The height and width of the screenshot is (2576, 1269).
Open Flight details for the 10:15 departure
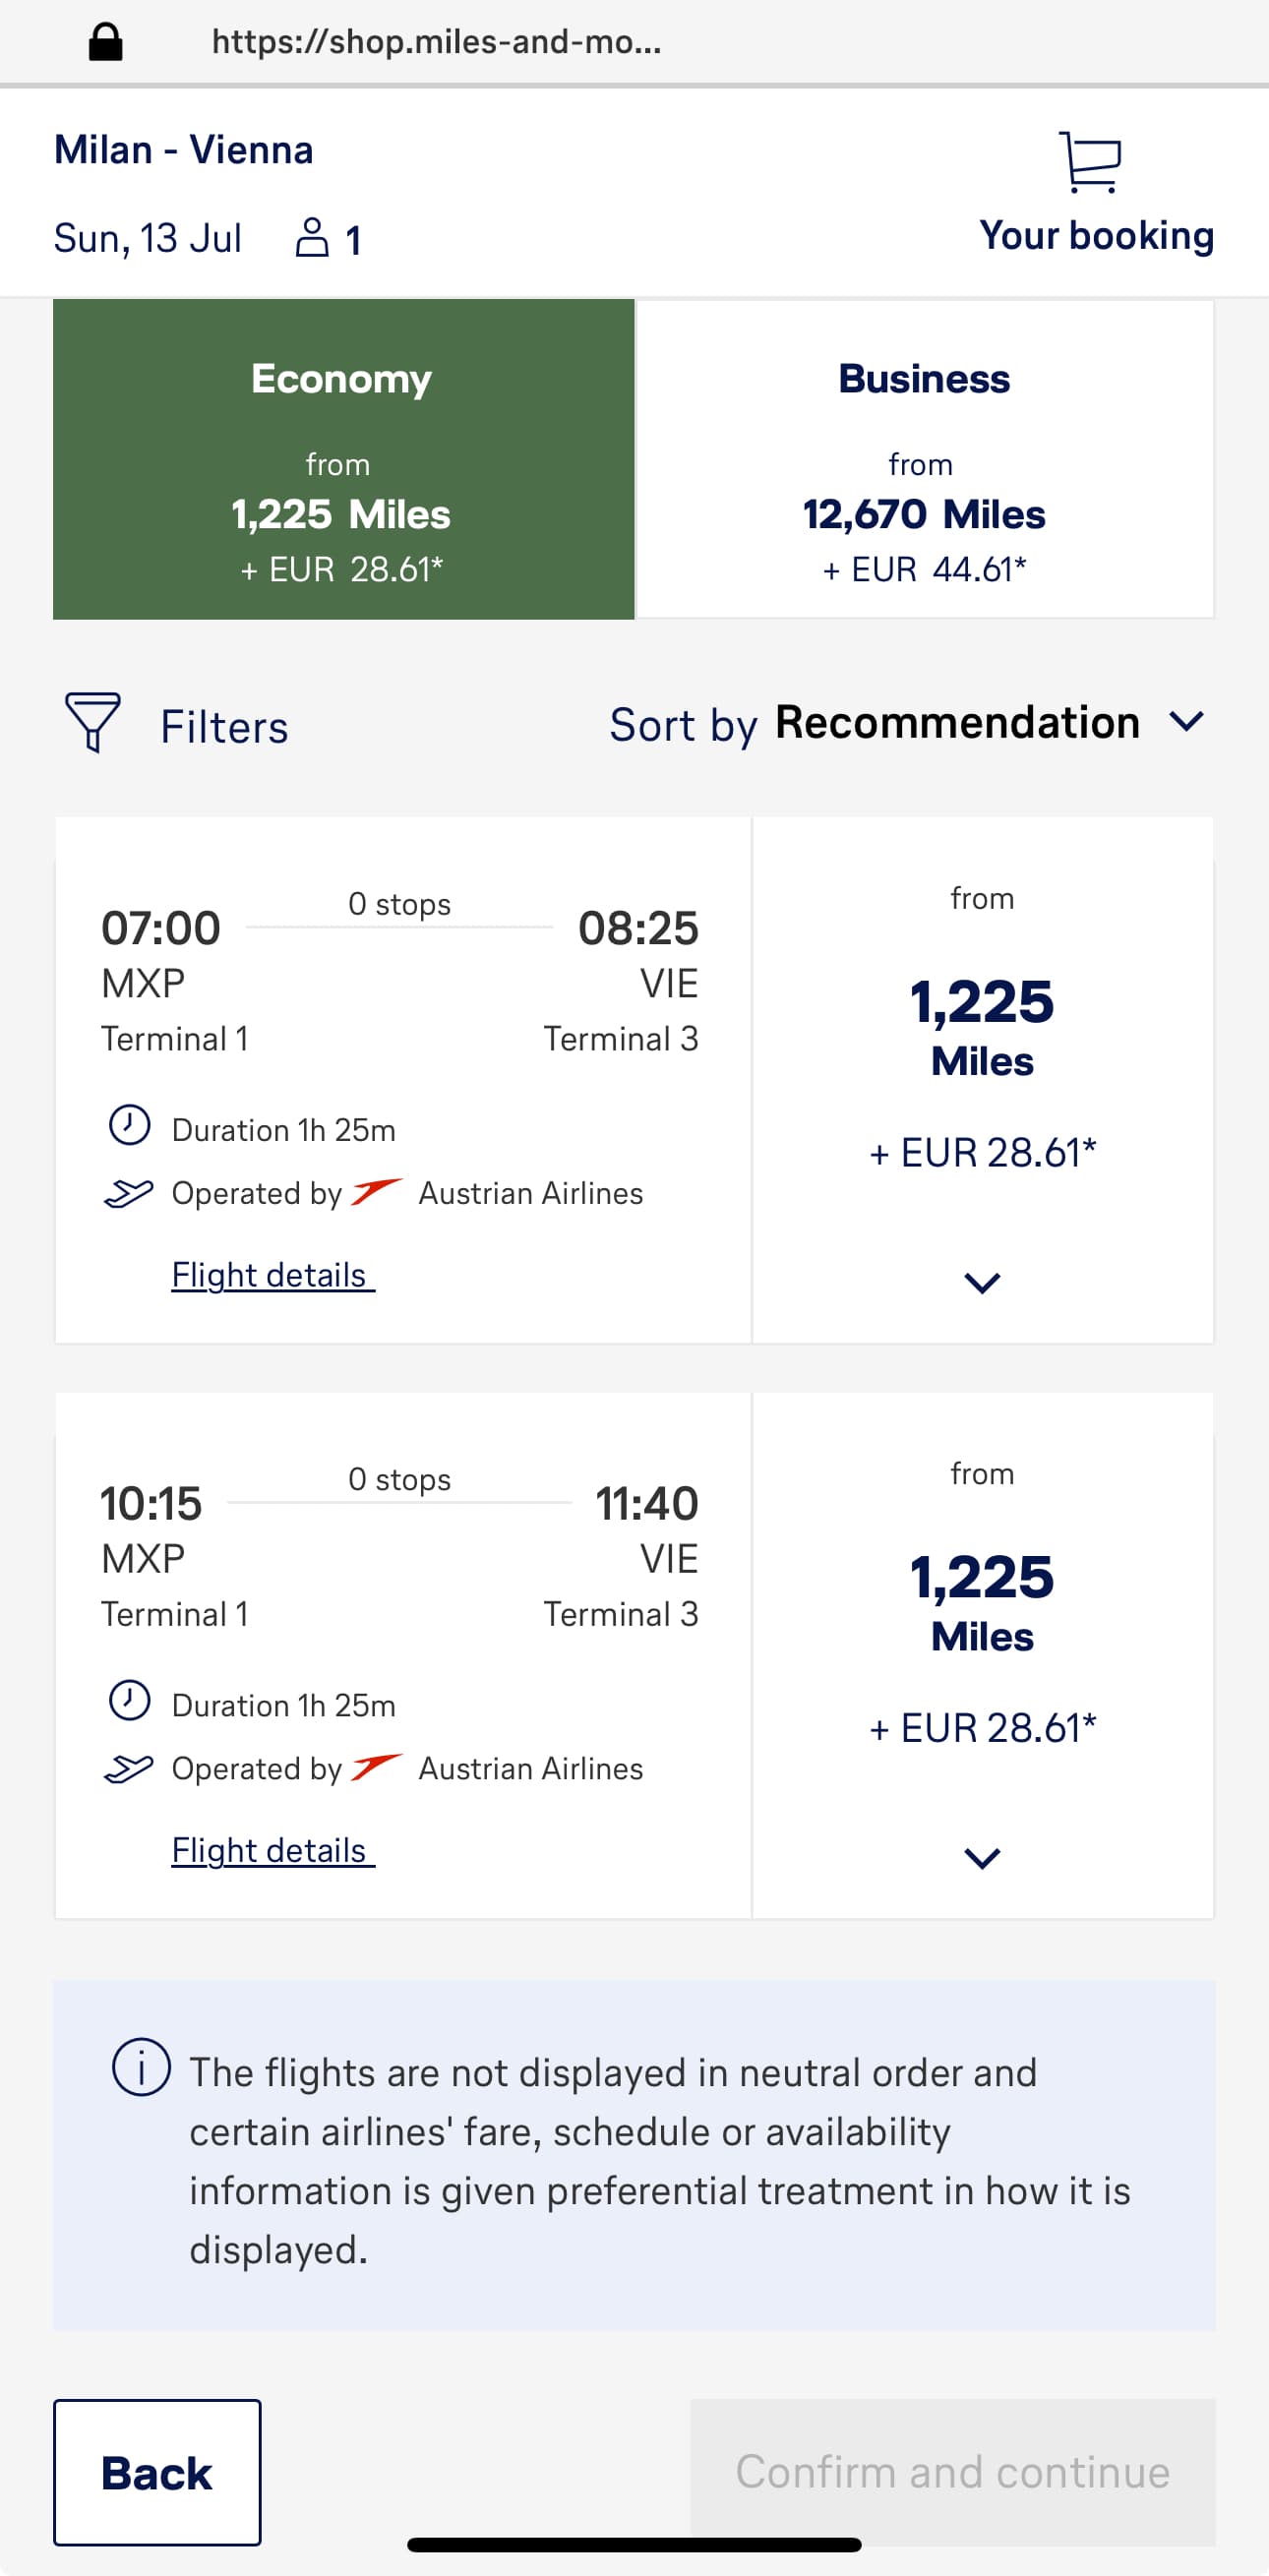coord(273,1850)
